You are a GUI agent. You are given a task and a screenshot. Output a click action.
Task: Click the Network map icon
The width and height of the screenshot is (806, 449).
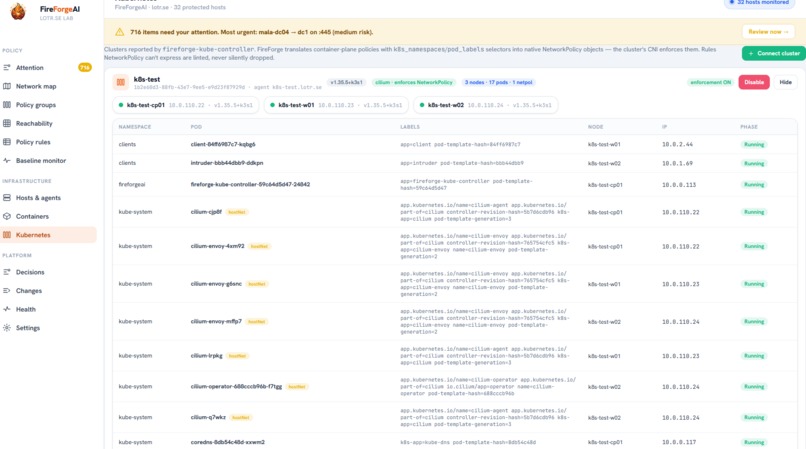pyautogui.click(x=7, y=86)
